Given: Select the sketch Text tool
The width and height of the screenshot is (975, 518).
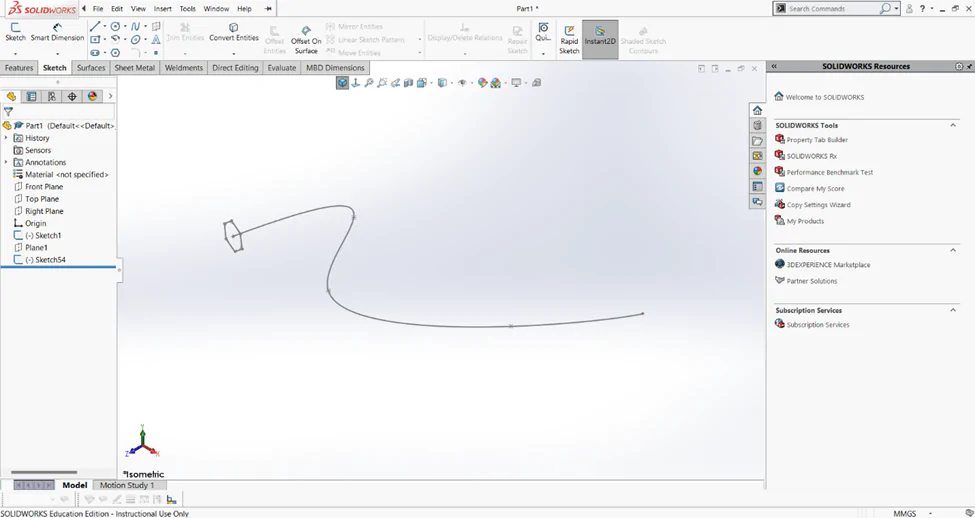Looking at the screenshot, I should coord(156,39).
